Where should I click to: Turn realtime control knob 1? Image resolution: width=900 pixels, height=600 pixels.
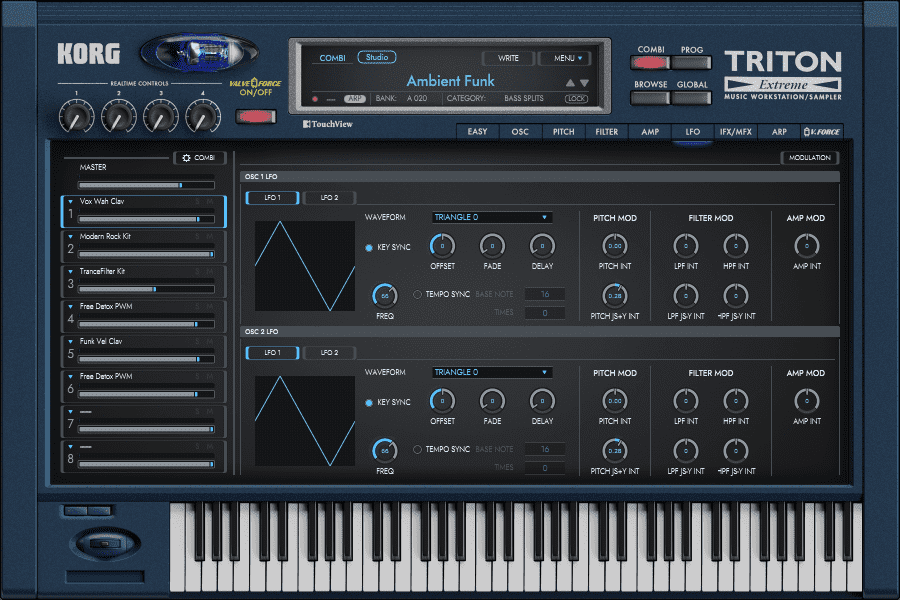pos(76,115)
